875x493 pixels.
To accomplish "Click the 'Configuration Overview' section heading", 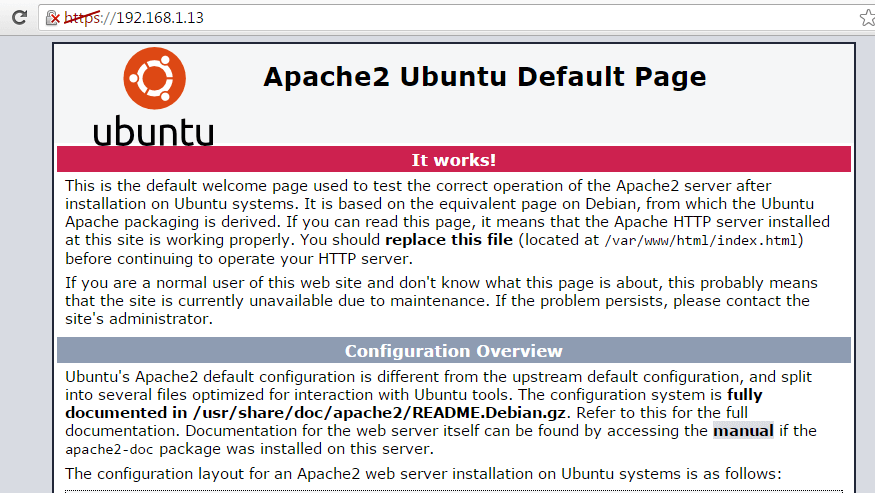I will 454,351.
